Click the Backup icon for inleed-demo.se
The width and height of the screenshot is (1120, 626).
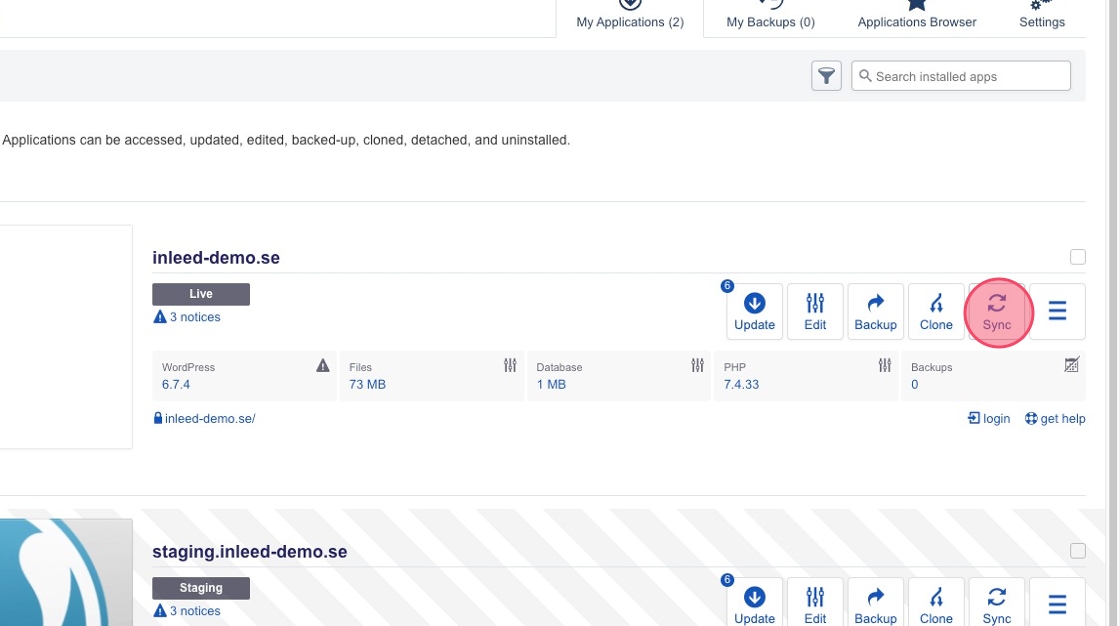point(875,312)
